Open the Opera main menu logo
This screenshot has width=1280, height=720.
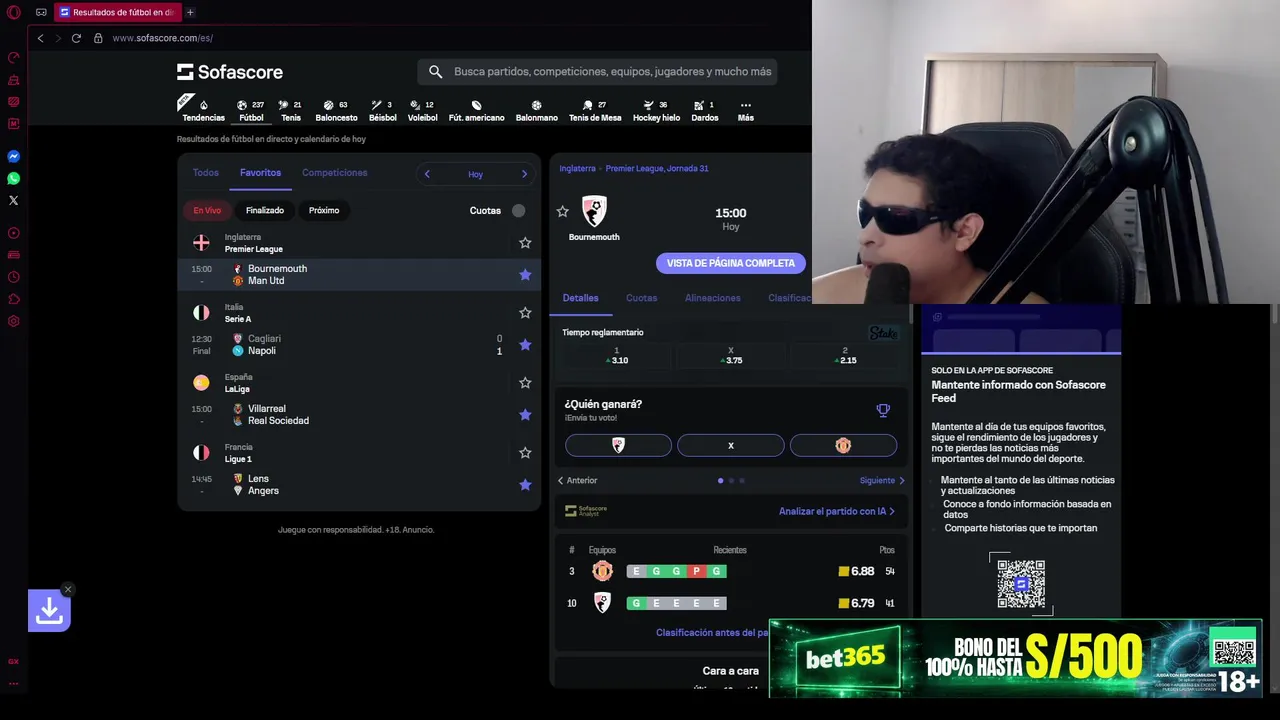[x=14, y=12]
